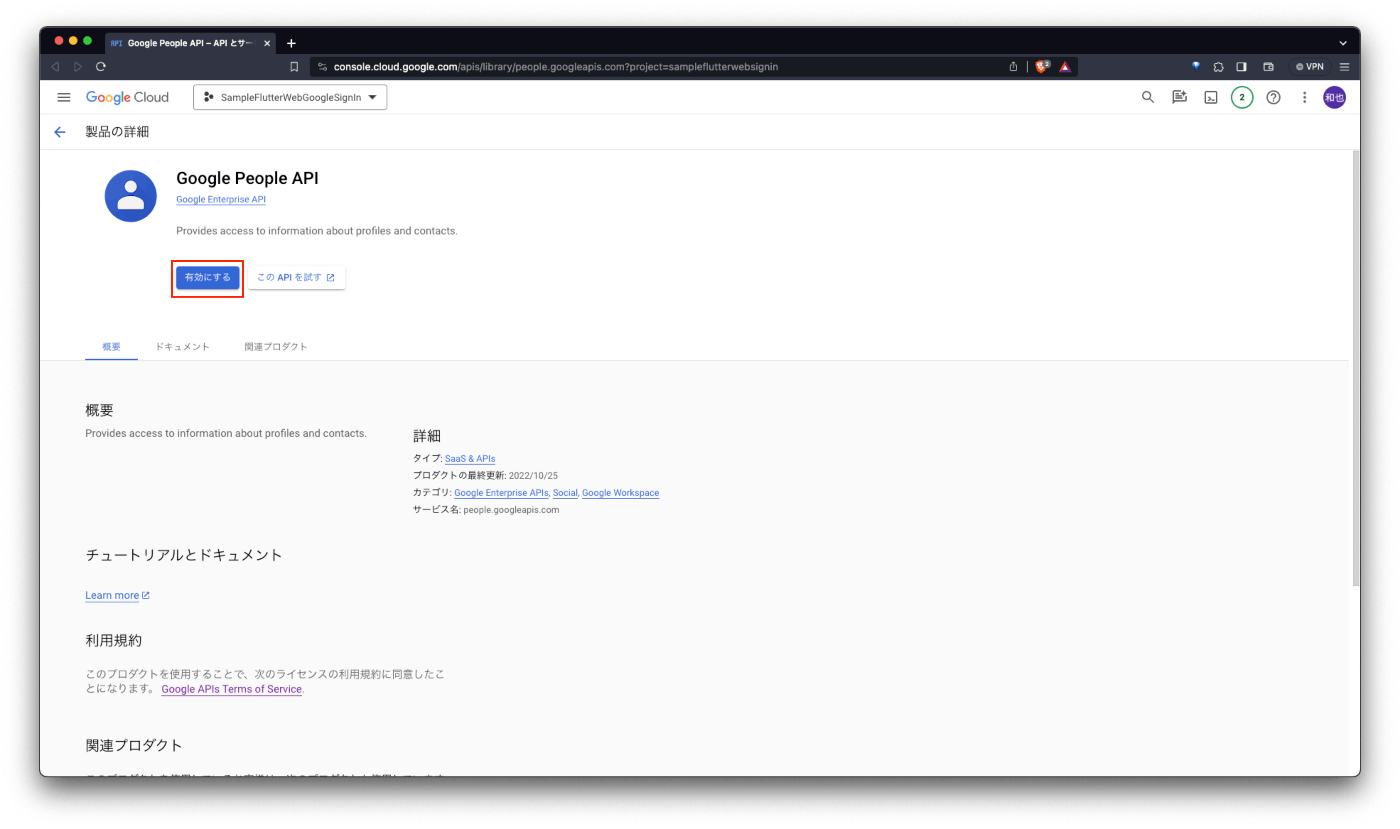
Task: Open the Google Cloud navigation hamburger menu
Action: coord(64,97)
